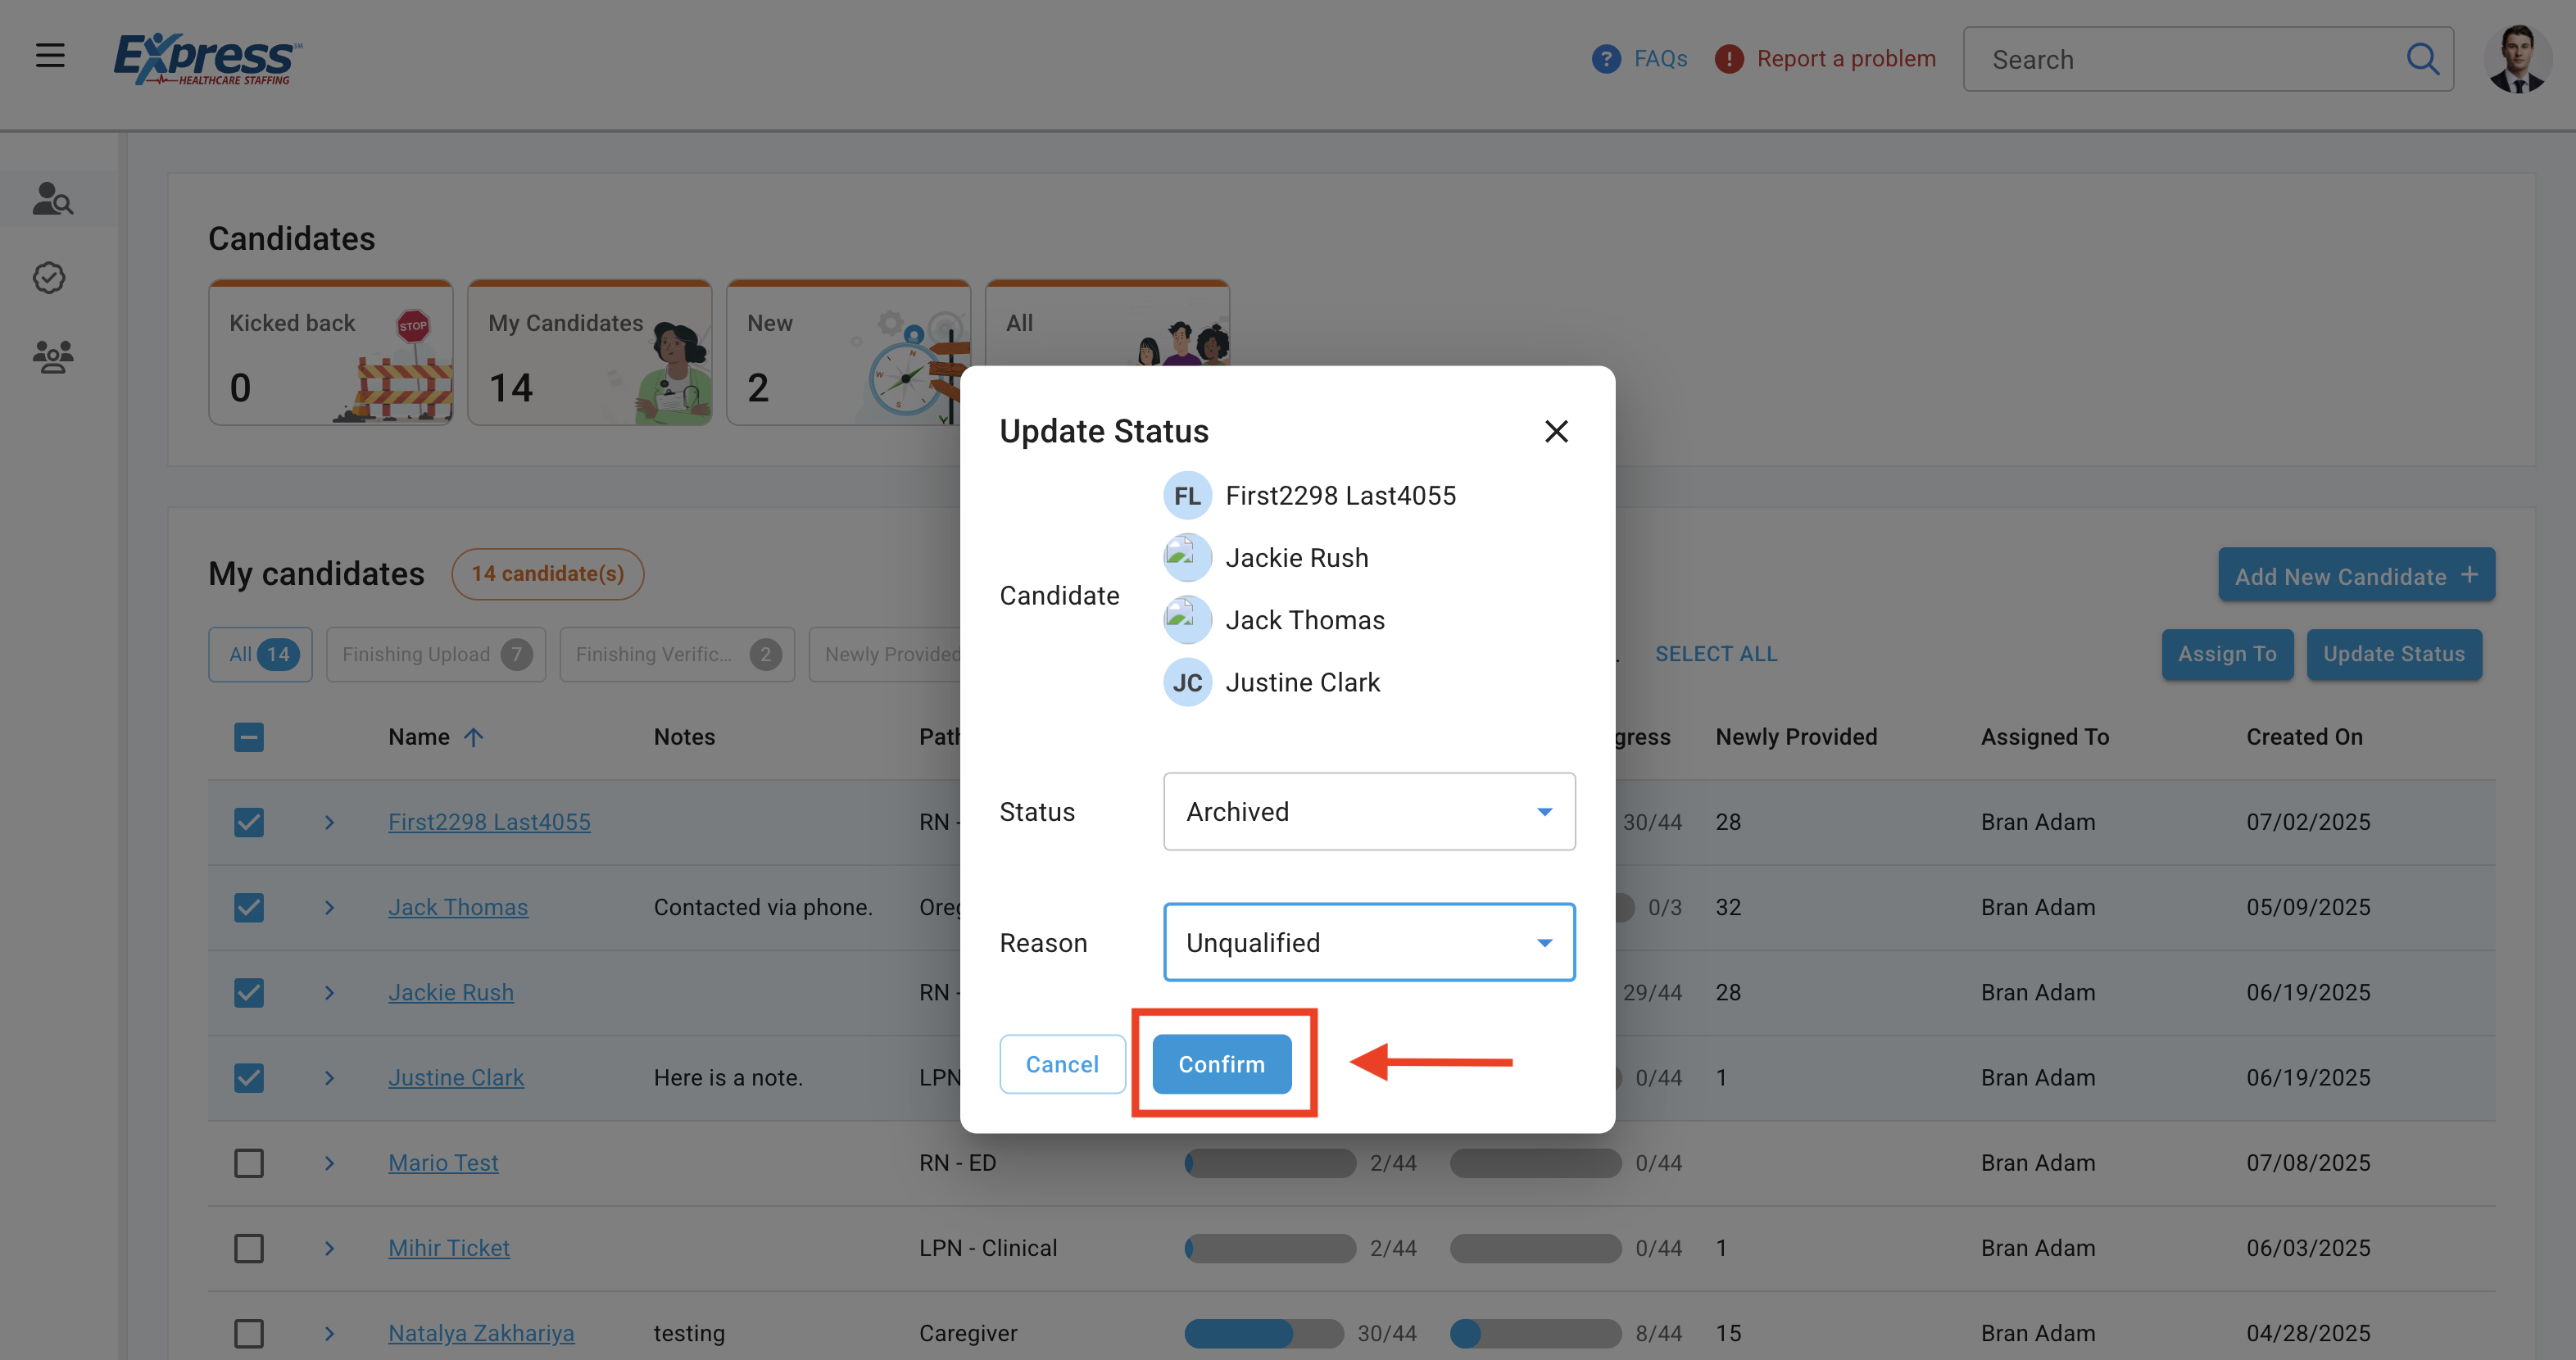Click the Report a problem alert icon
The width and height of the screenshot is (2576, 1360).
point(1729,59)
